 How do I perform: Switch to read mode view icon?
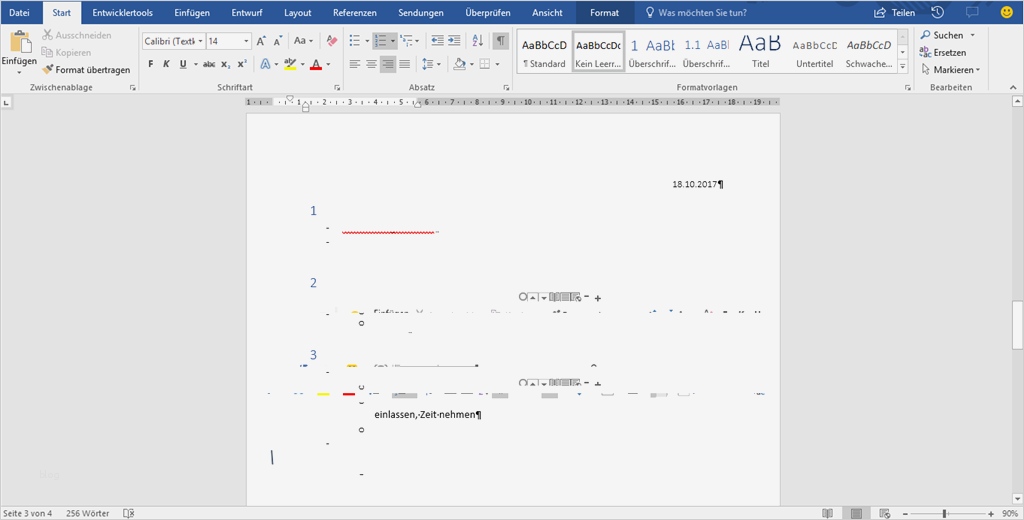(x=827, y=513)
